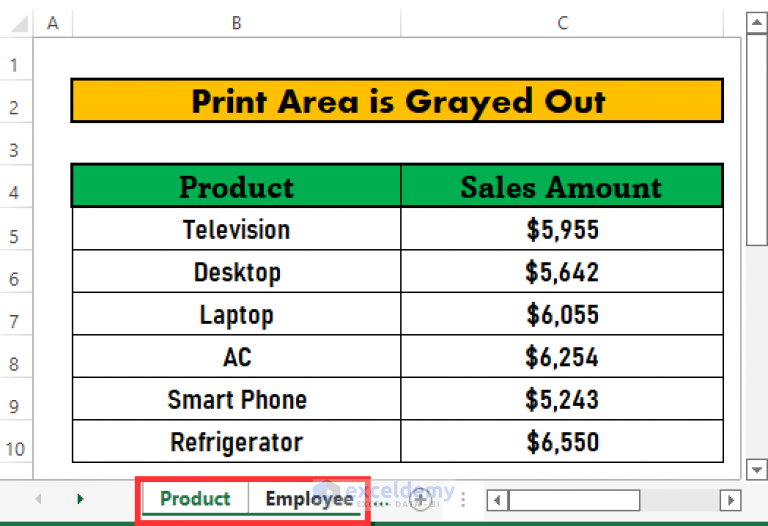
Task: Click previous sheet navigation arrow
Action: coord(38,499)
